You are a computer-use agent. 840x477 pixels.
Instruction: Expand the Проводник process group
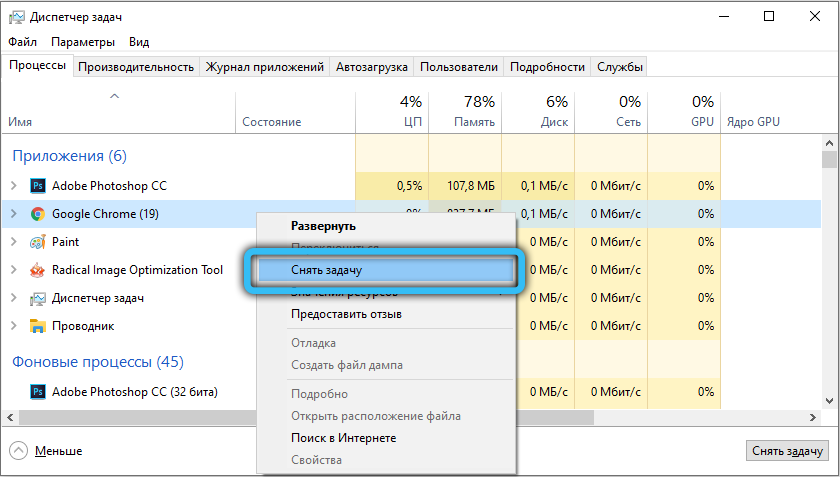click(13, 326)
